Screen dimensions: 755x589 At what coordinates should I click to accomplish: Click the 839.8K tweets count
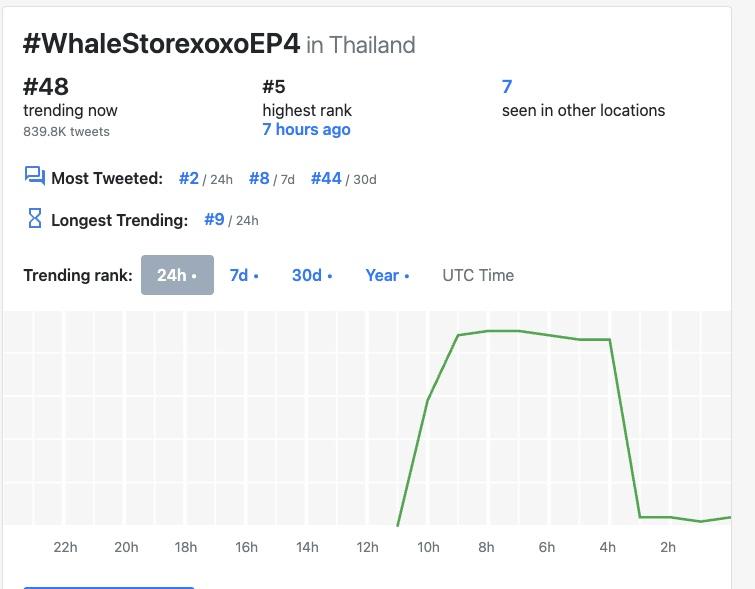(x=66, y=131)
